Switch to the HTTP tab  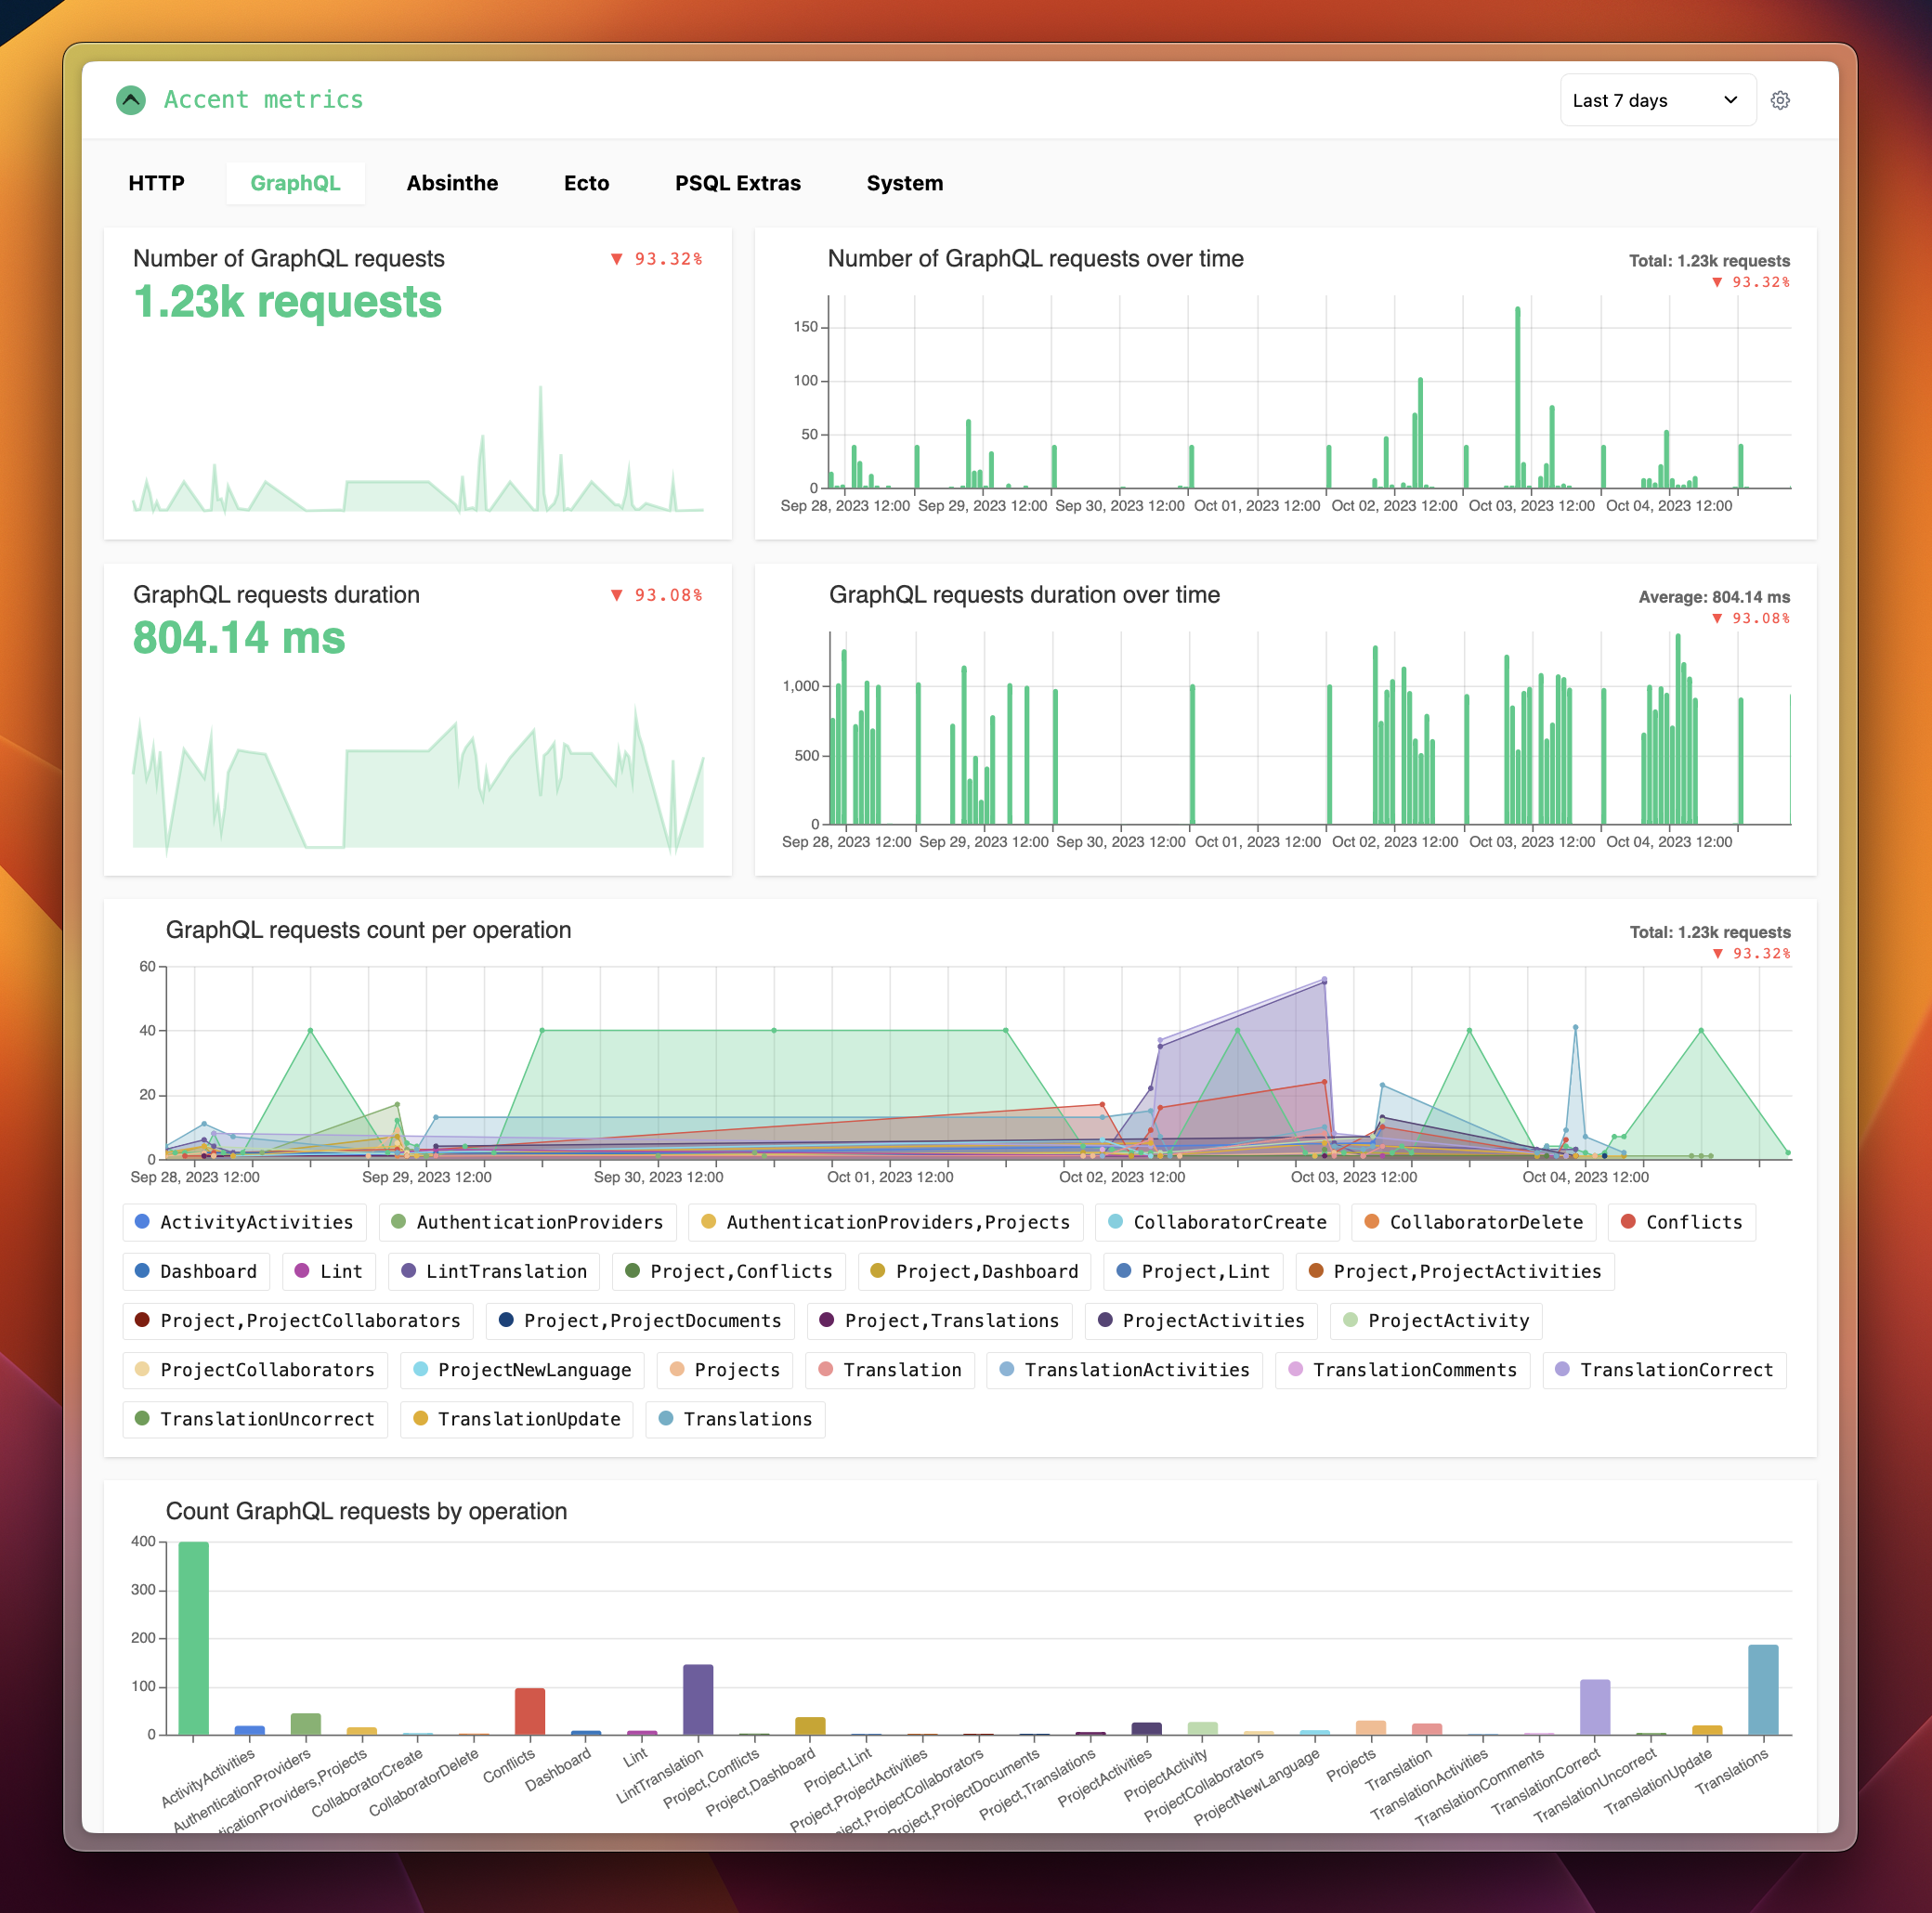156,183
